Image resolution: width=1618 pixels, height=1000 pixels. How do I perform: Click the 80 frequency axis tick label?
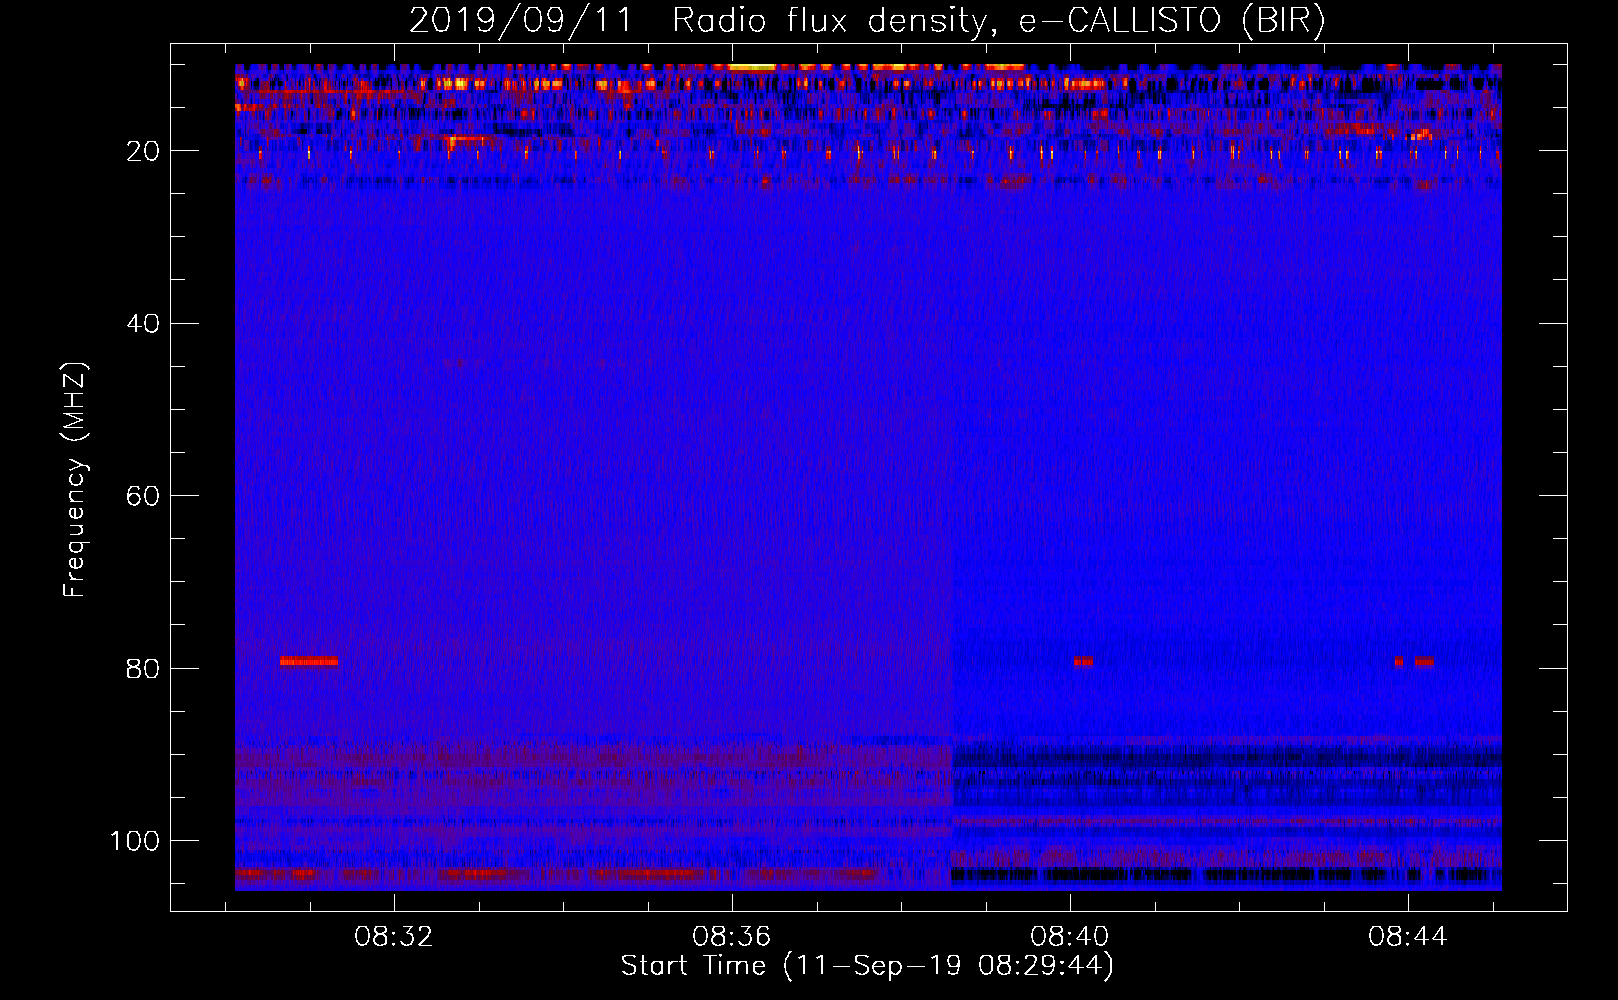[x=144, y=668]
